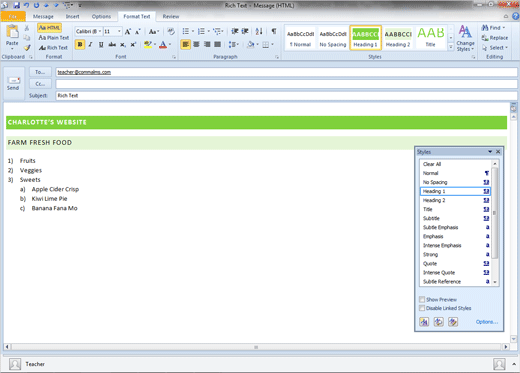Select Intense Emphasis in Styles pane
This screenshot has width=520, height=373.
coord(455,245)
